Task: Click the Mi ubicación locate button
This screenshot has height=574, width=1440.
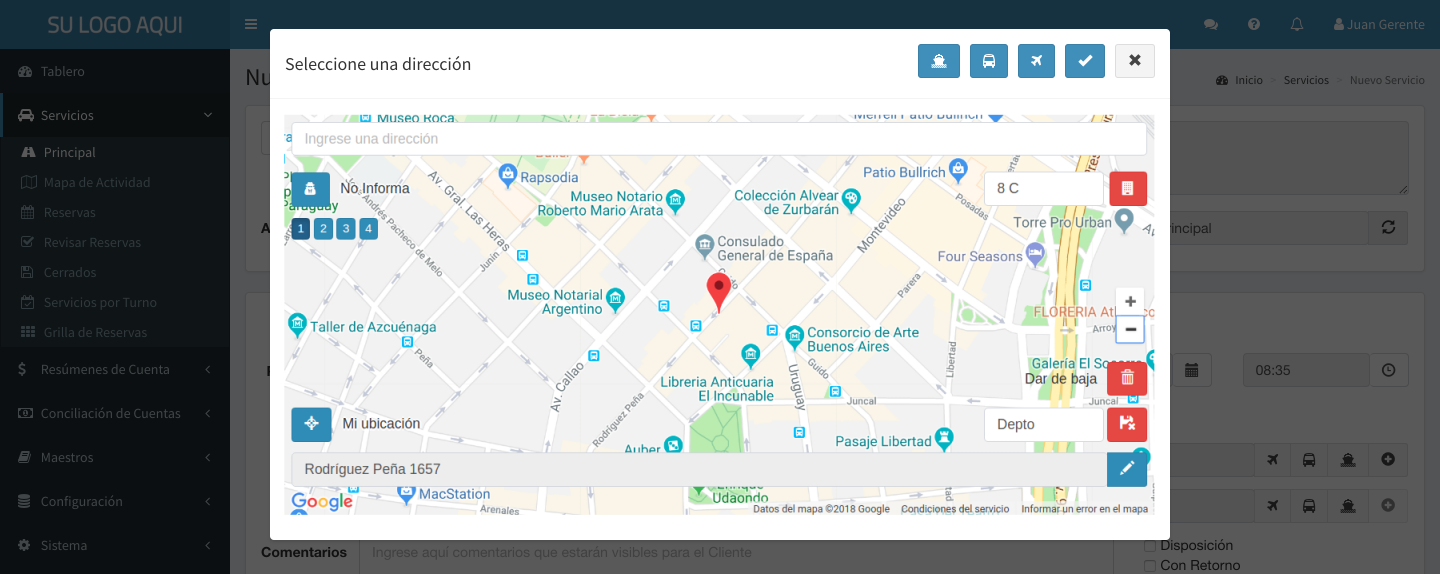Action: pos(311,424)
